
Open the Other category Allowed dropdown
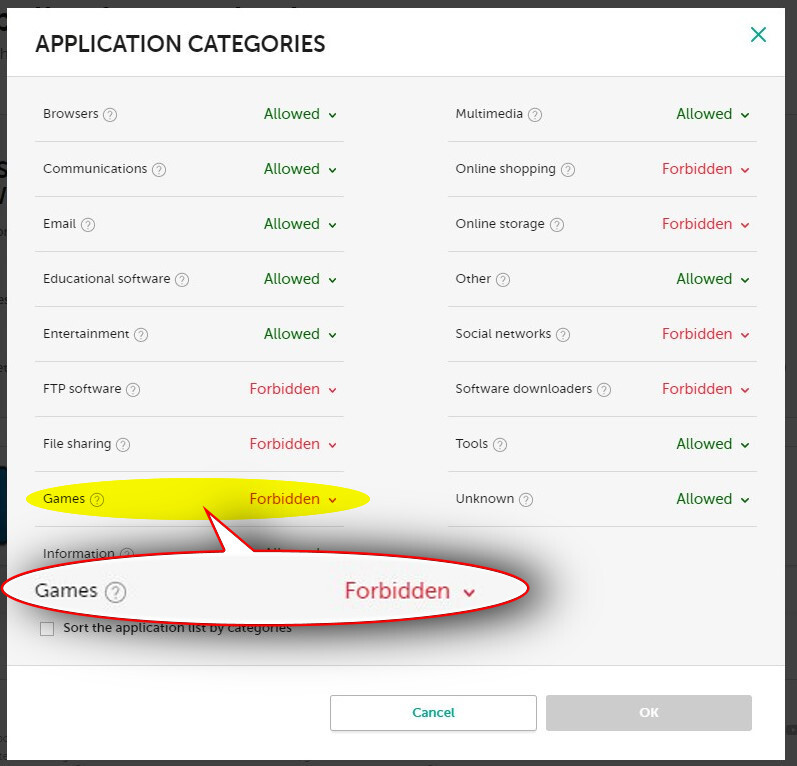pos(712,279)
